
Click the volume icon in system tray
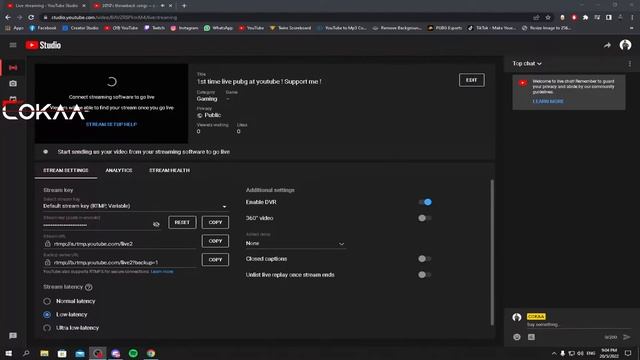(580, 353)
